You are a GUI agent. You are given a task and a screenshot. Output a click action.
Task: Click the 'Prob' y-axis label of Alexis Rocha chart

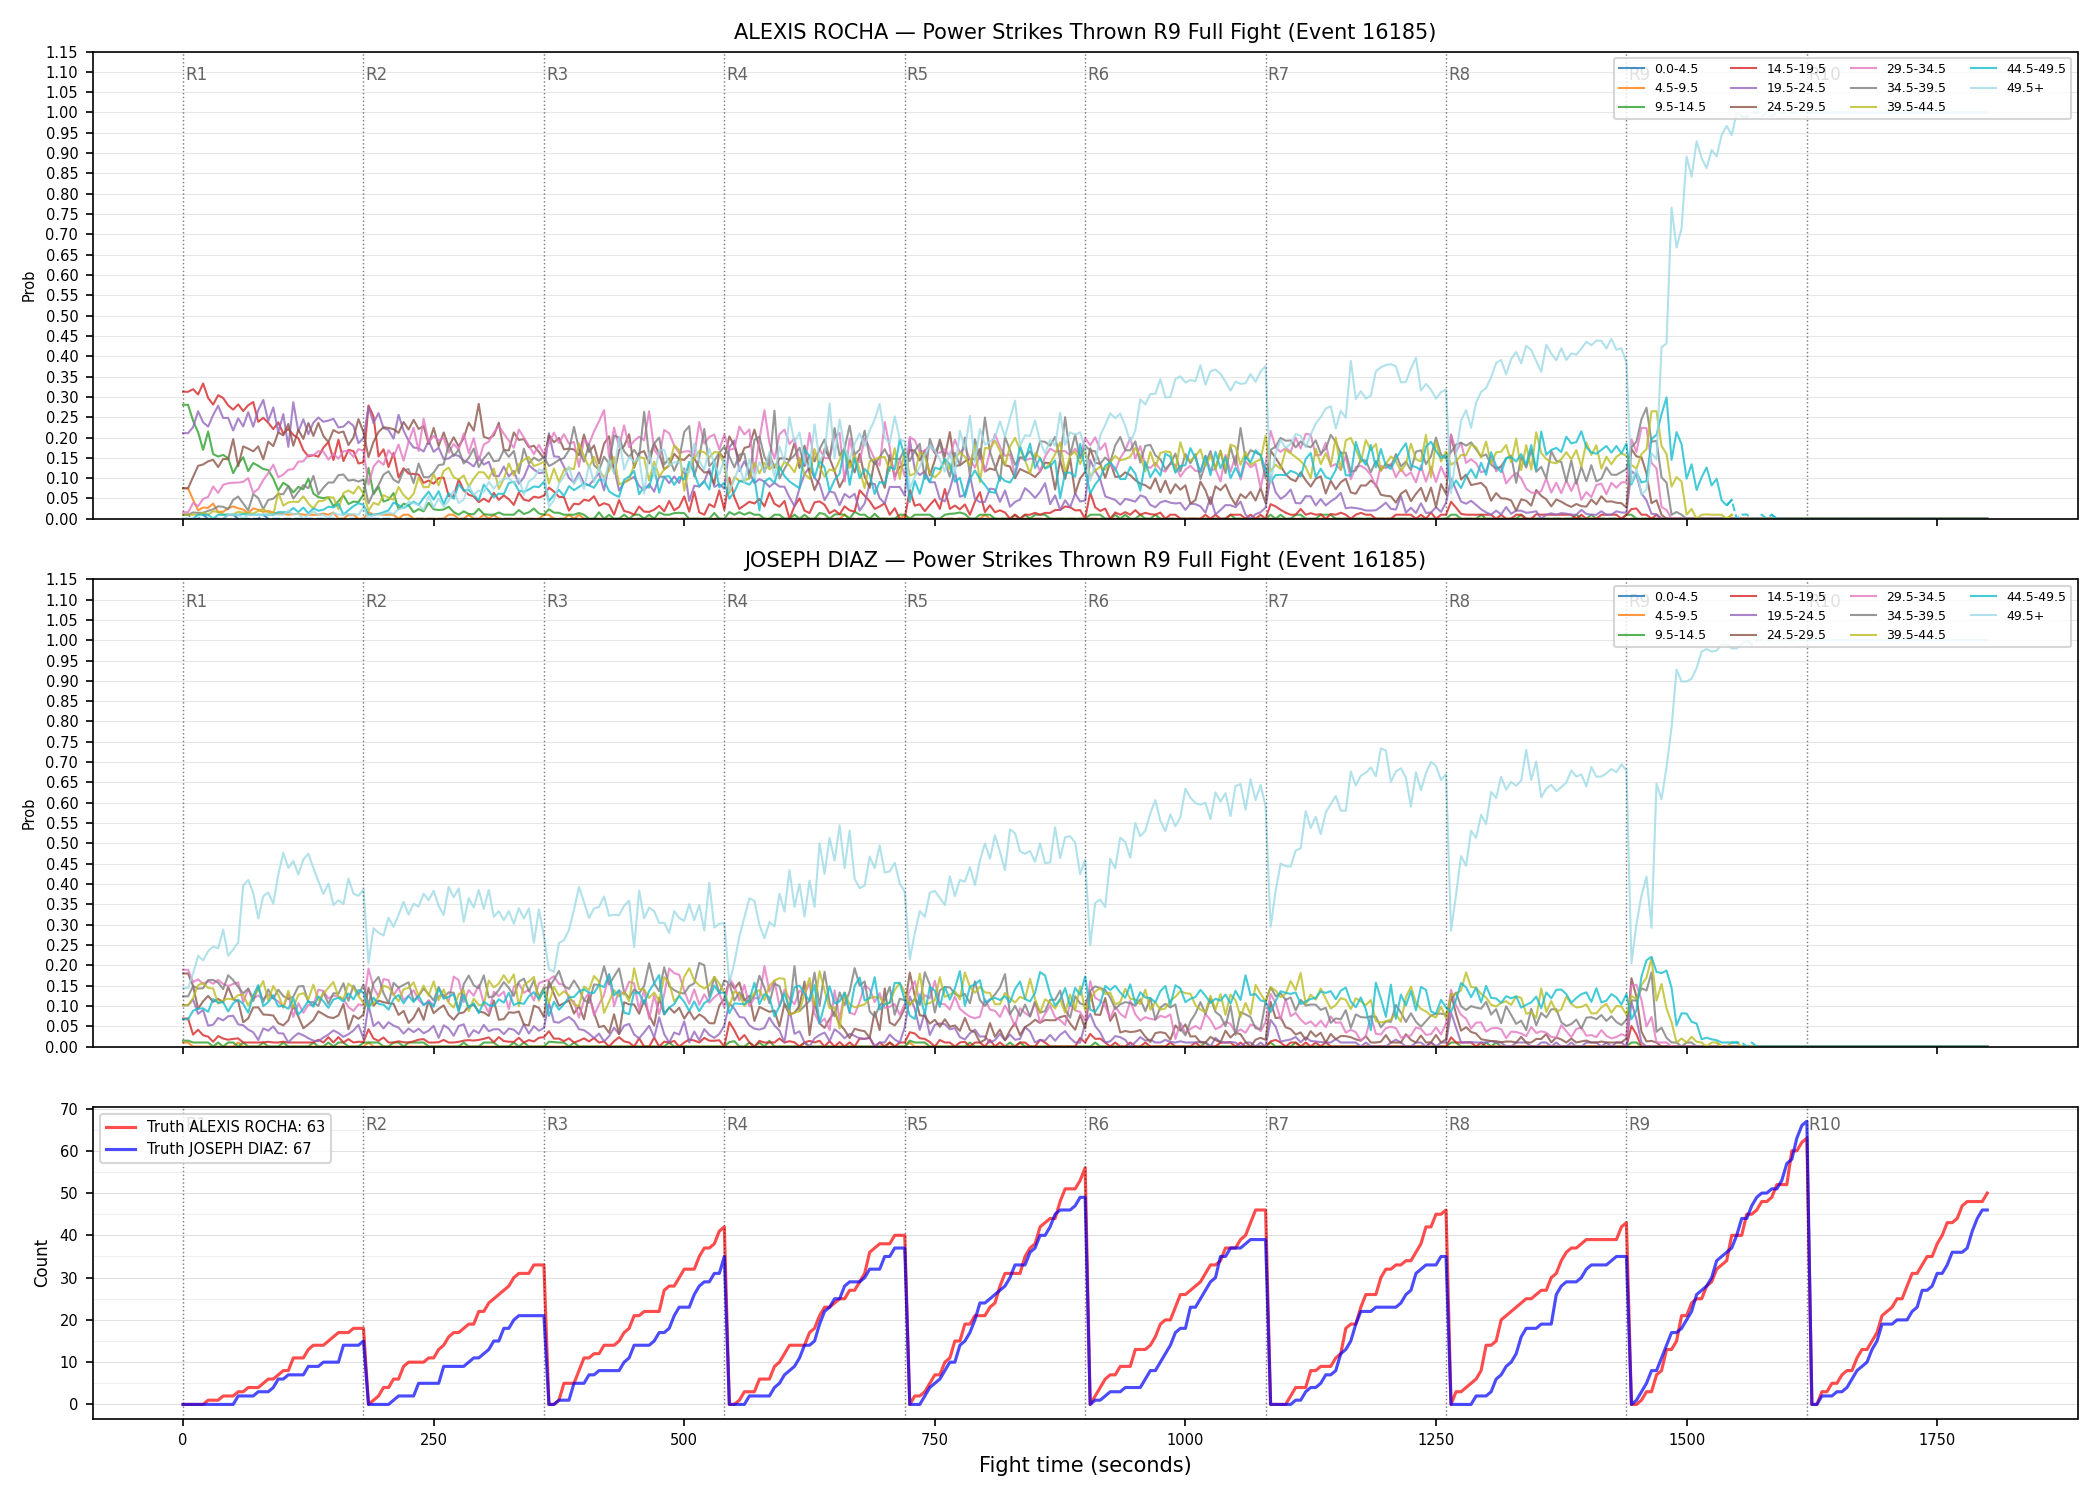click(x=29, y=286)
